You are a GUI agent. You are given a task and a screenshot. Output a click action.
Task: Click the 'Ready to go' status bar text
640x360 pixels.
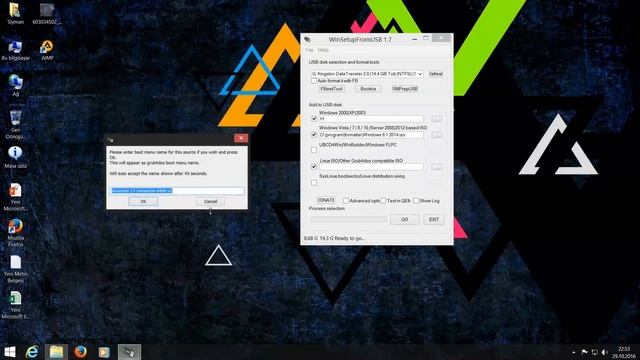click(x=350, y=238)
